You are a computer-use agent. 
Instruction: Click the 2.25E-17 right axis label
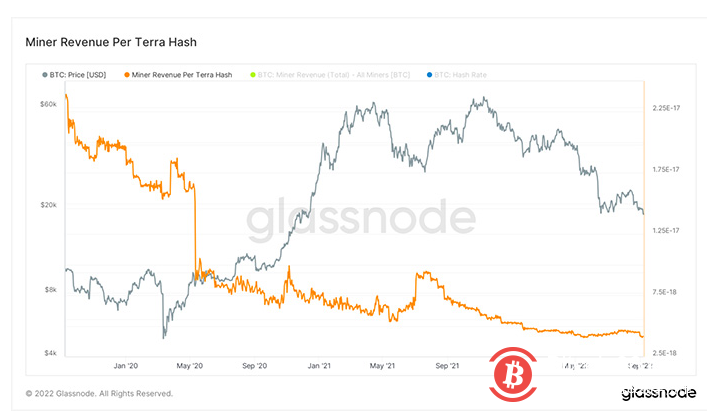pos(666,107)
